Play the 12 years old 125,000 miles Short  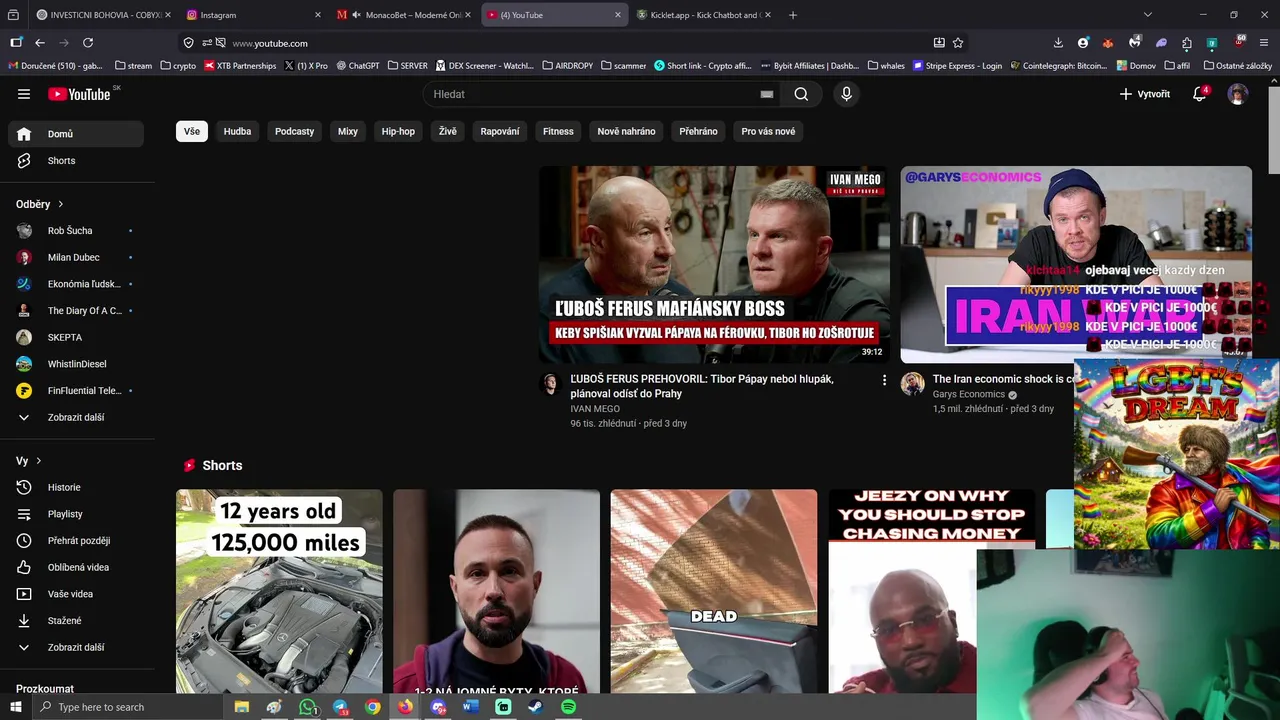[x=279, y=591]
